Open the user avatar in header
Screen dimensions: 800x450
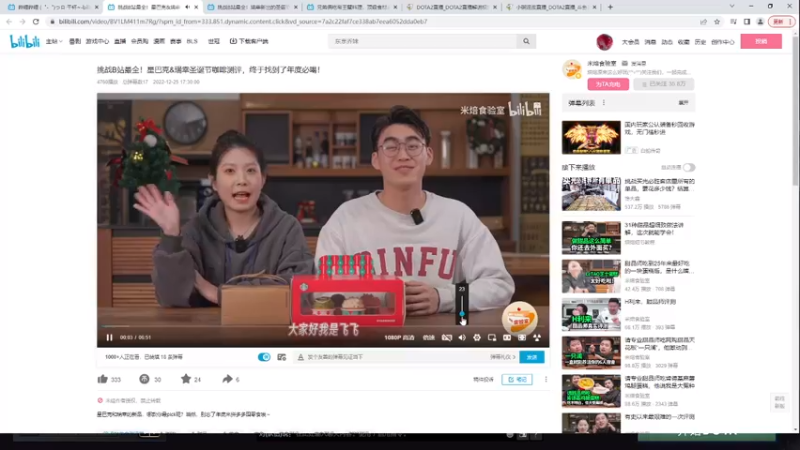pyautogui.click(x=604, y=42)
